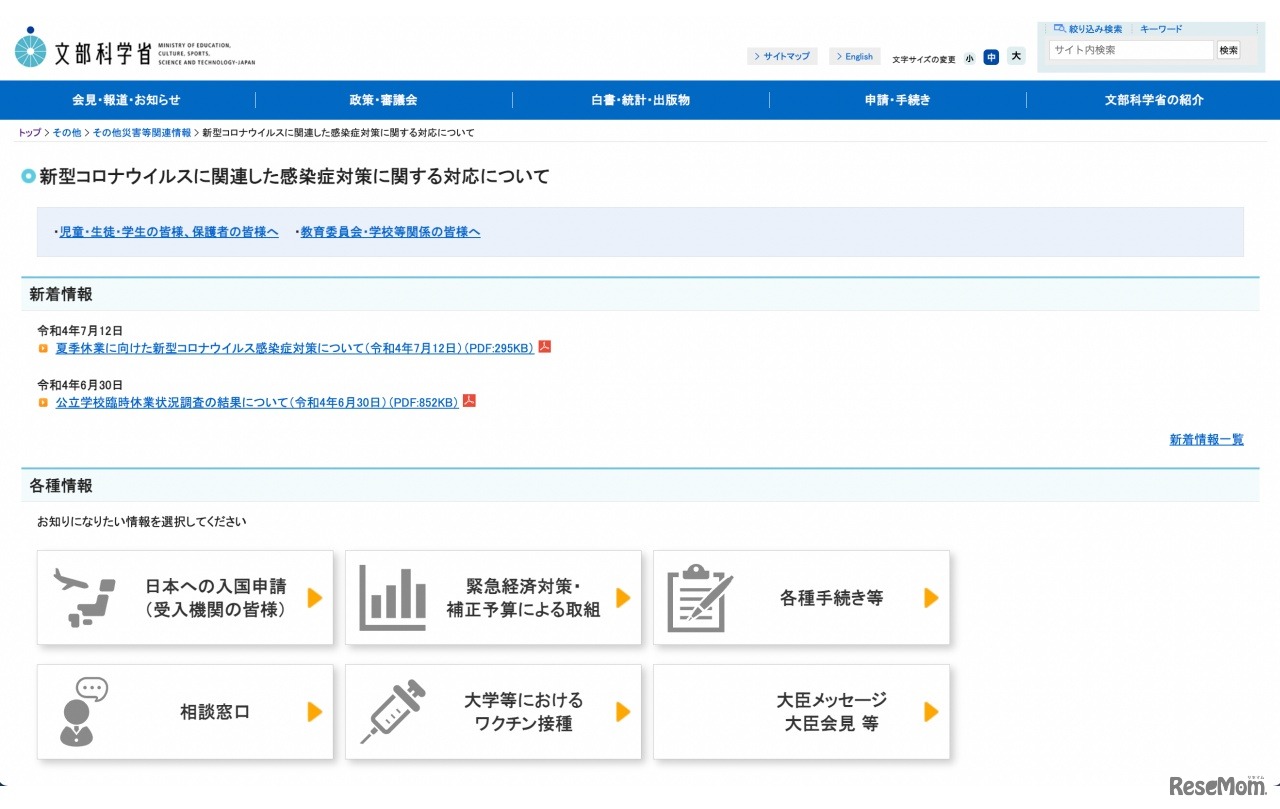This screenshot has width=1280, height=809.
Task: Open the clipboard procedures icon
Action: tap(699, 596)
